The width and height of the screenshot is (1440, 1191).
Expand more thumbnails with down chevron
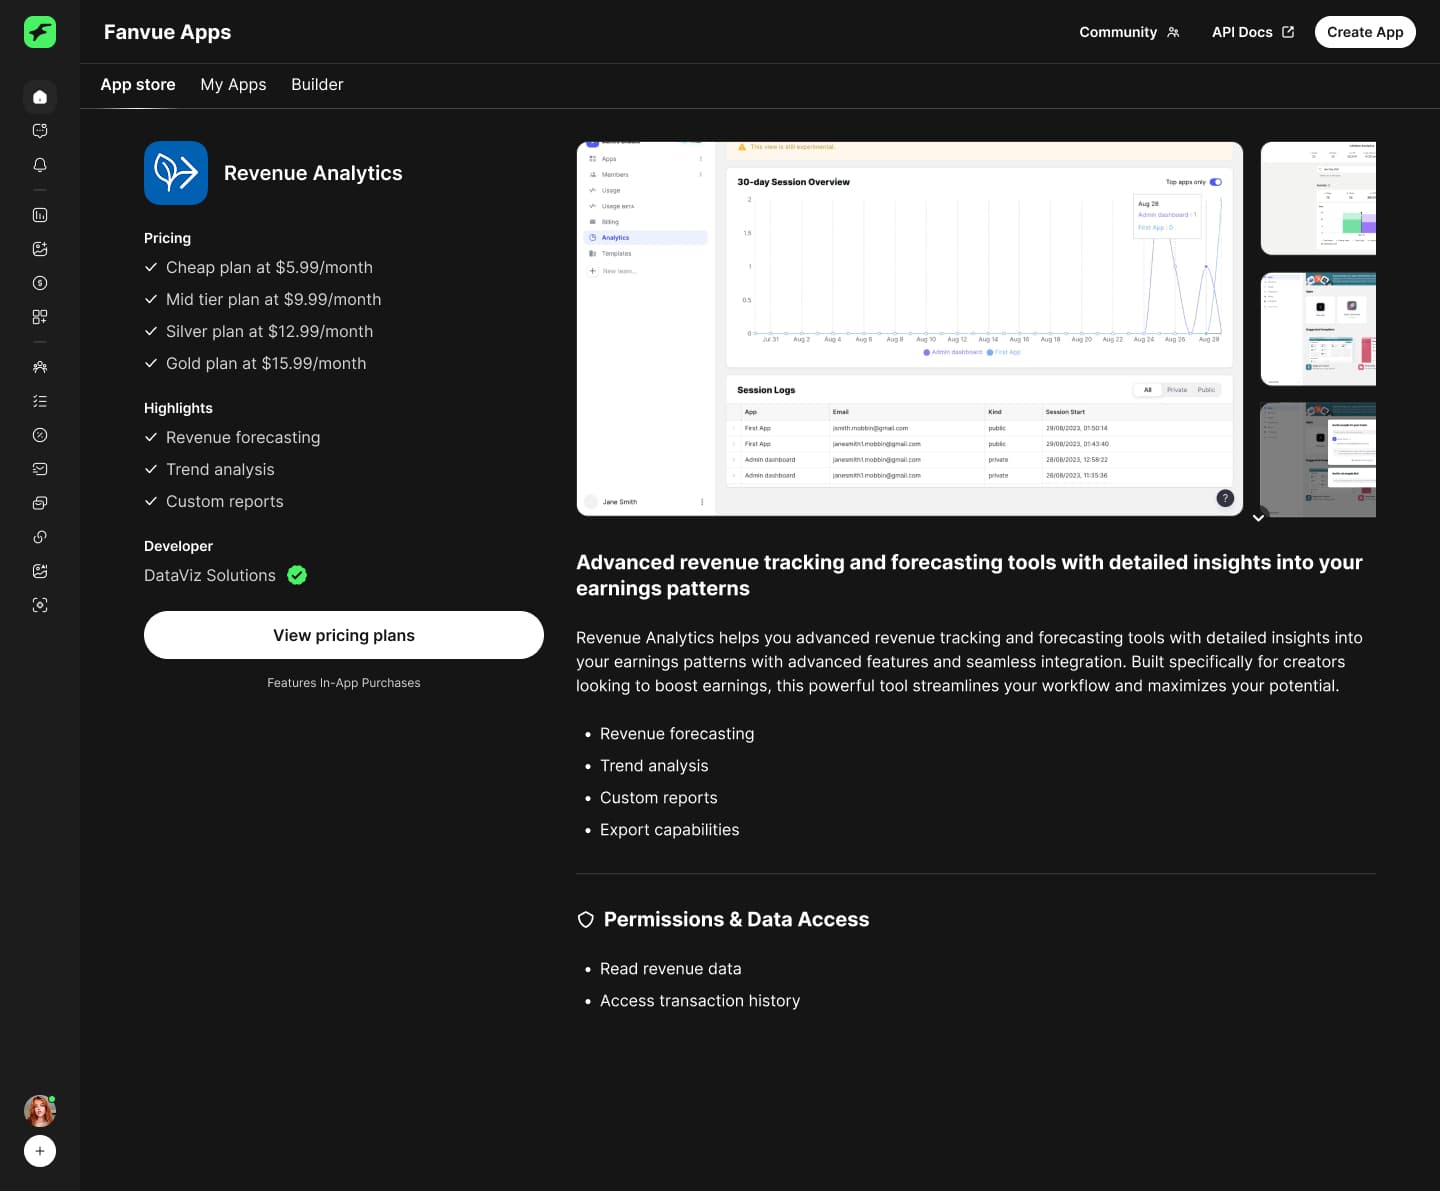click(x=1259, y=517)
